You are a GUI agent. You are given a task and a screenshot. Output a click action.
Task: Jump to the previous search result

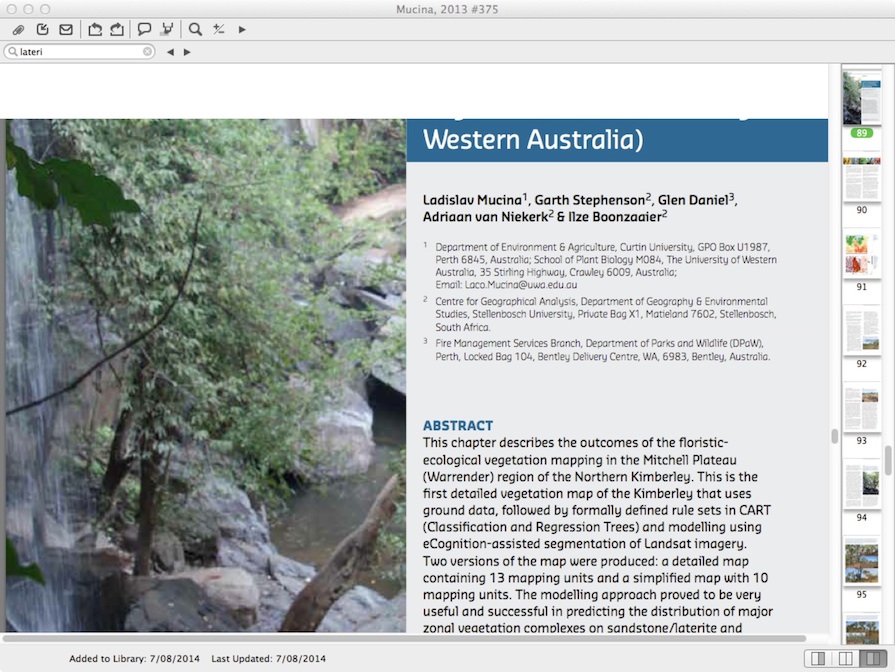point(170,51)
